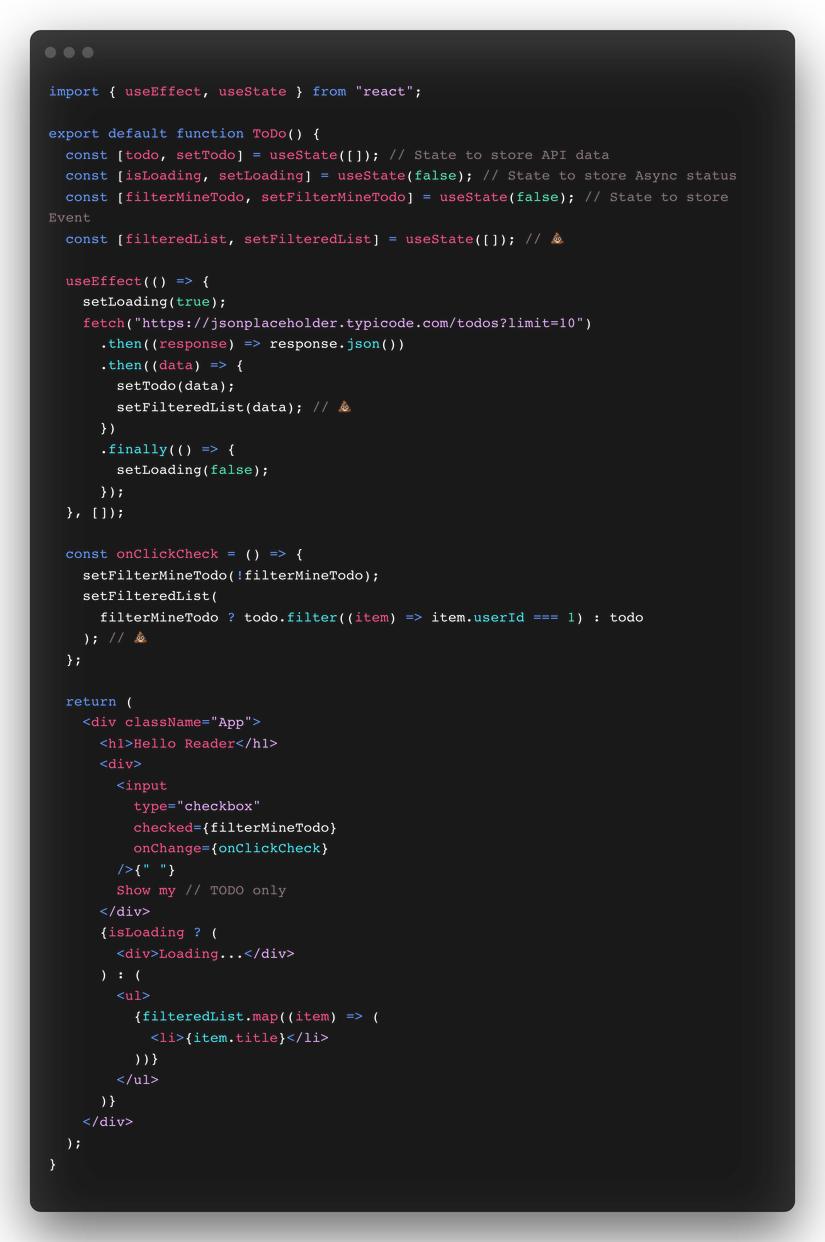Click the first gray window dot
This screenshot has height=1242, width=825.
click(x=50, y=52)
